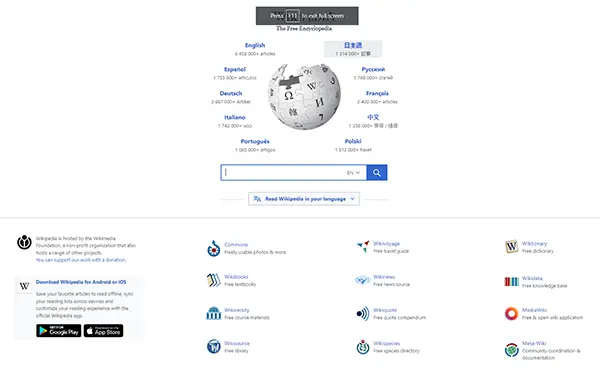Click the translate icon in language button
Image resolution: width=600 pixels, height=368 pixels.
coord(257,199)
